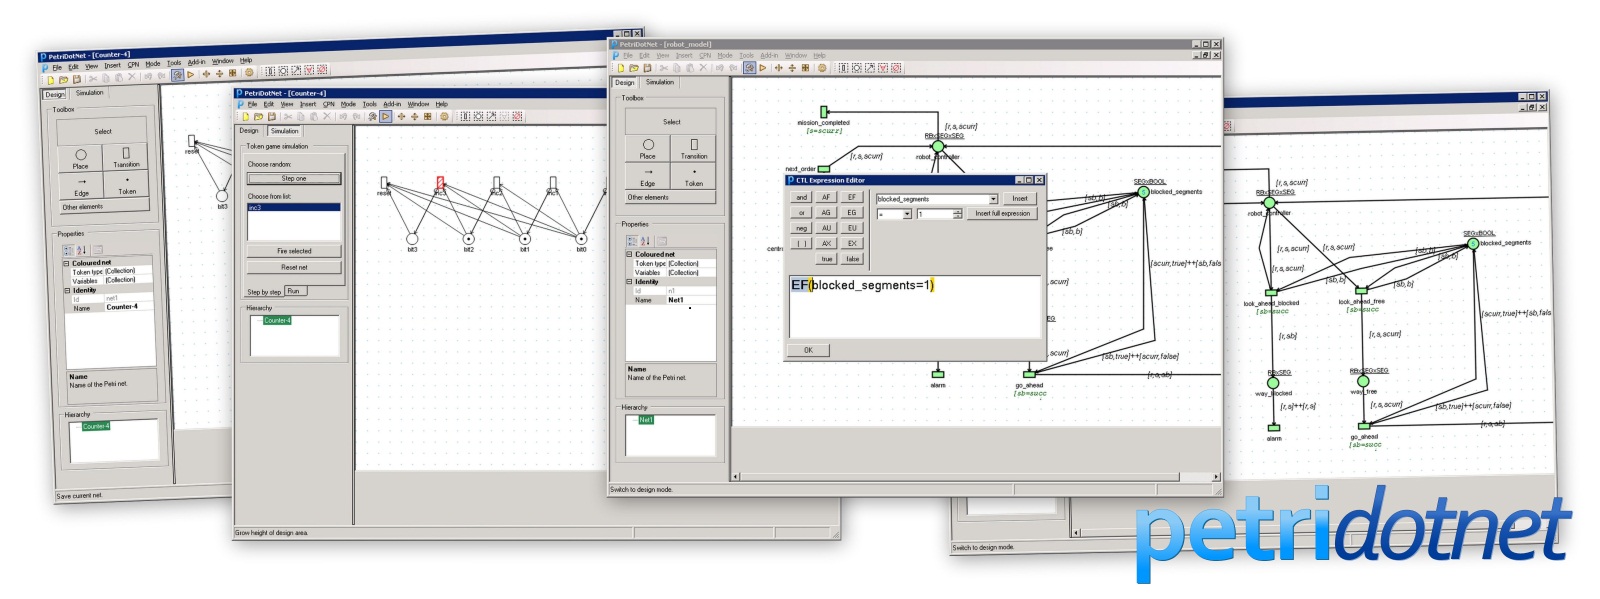The image size is (1600, 599).
Task: Click alphabetical sort icon in robot_model Properties
Action: [x=645, y=241]
